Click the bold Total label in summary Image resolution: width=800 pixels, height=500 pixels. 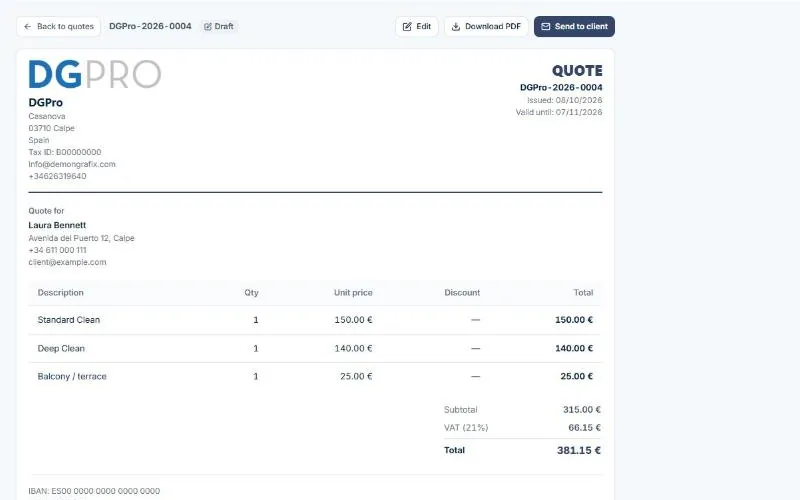(x=454, y=450)
